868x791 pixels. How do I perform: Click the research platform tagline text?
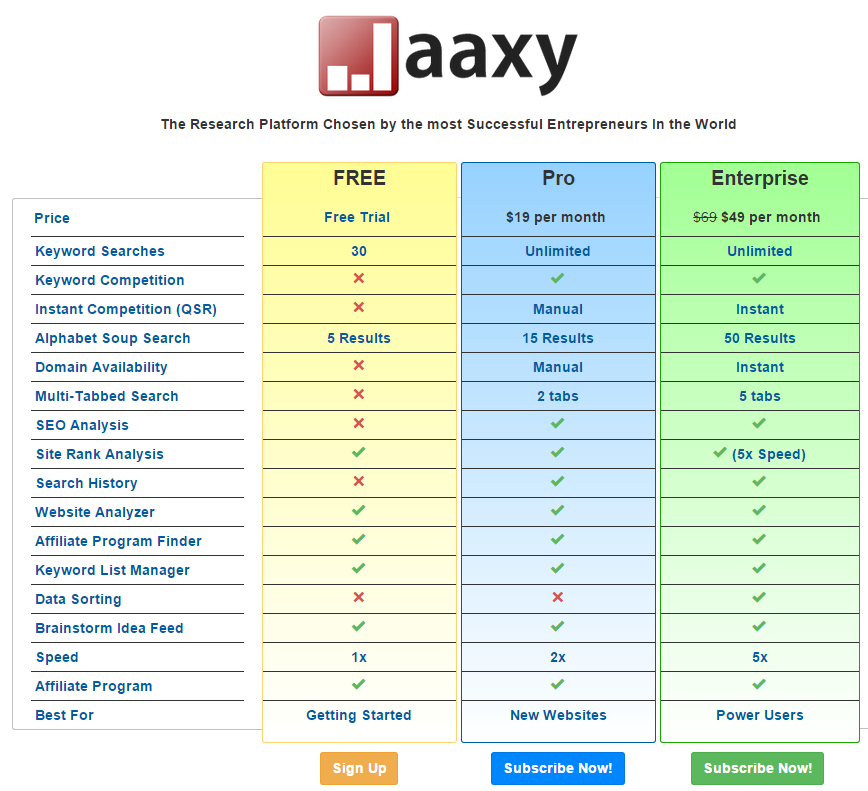pyautogui.click(x=448, y=124)
